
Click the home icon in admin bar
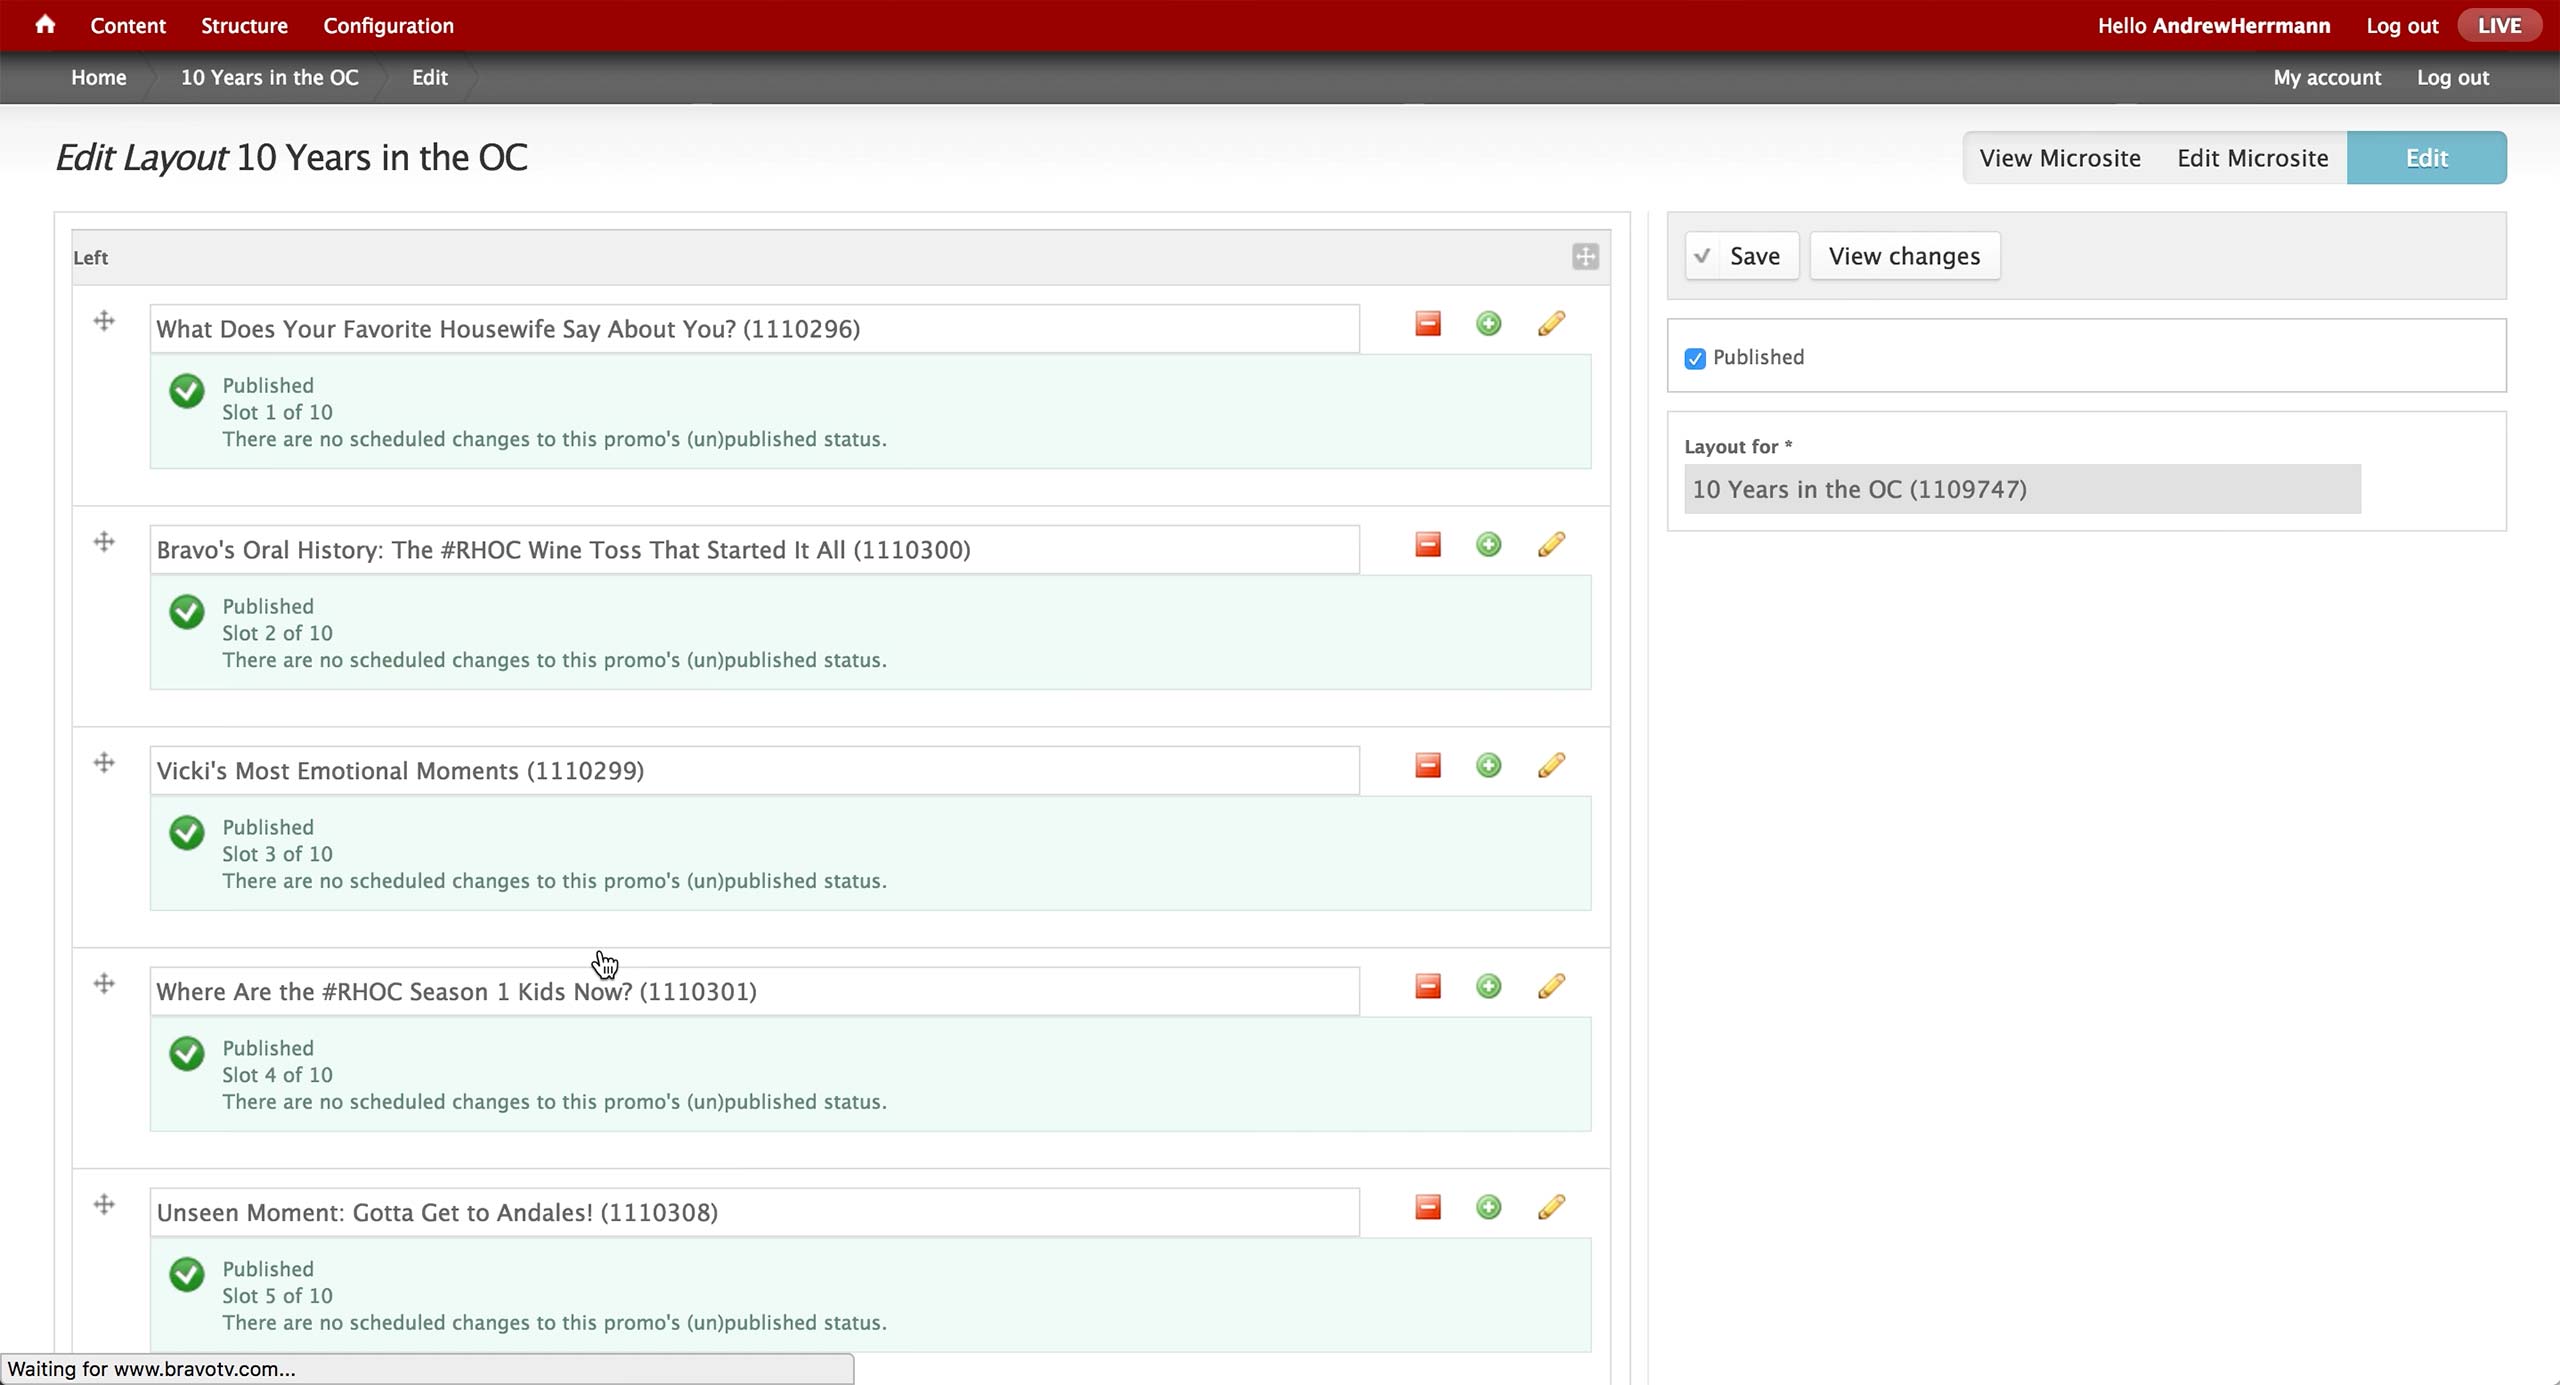[x=45, y=25]
